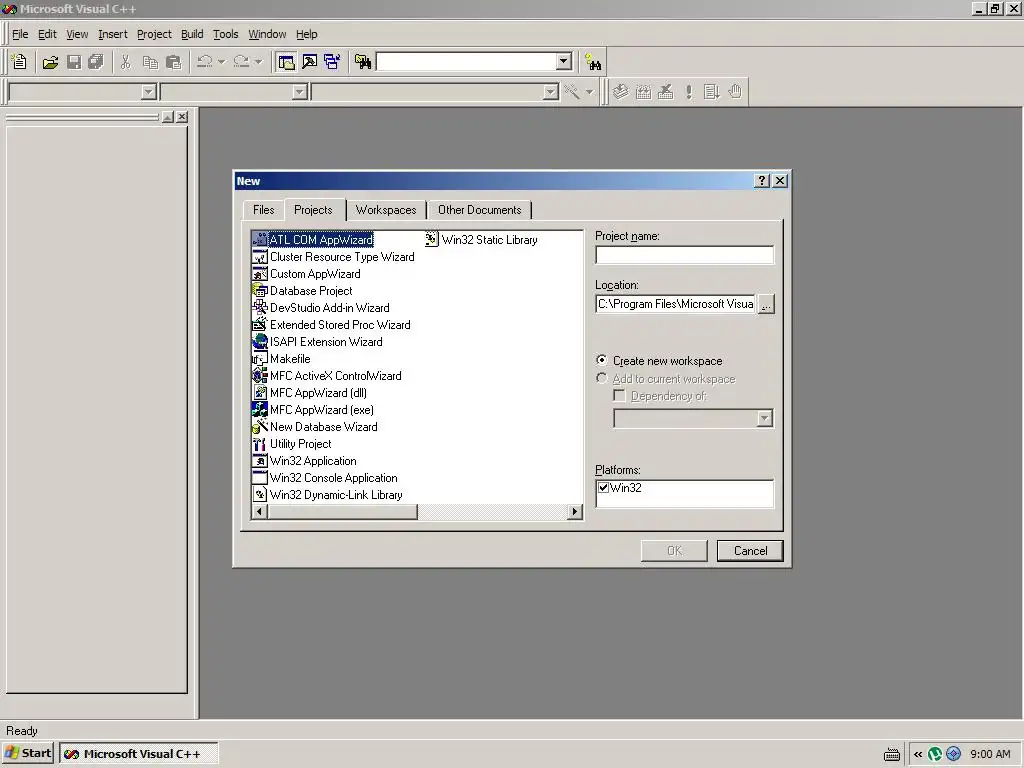
Task: Open the Window List toolbar icon
Action: [x=332, y=62]
